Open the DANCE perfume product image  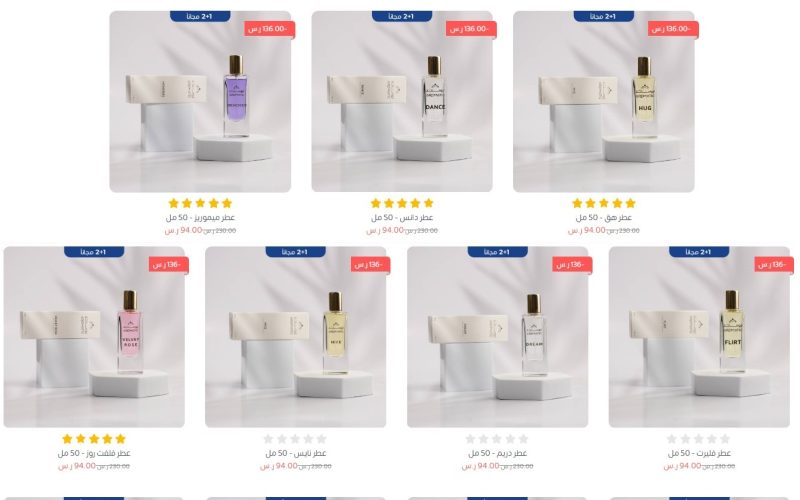coord(402,102)
